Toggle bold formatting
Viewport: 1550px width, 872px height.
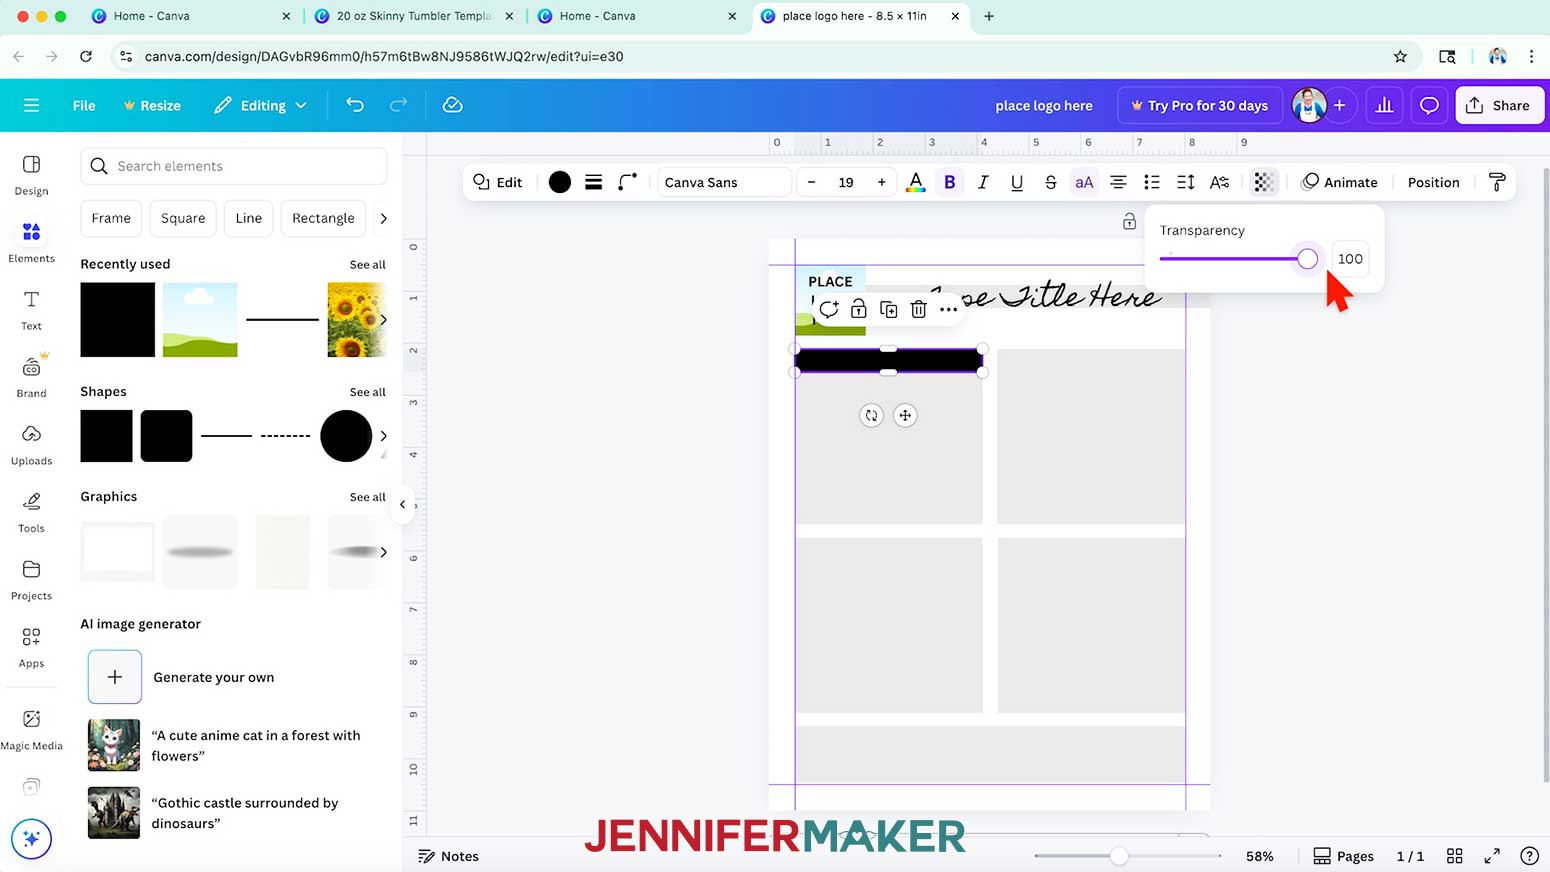click(x=950, y=182)
